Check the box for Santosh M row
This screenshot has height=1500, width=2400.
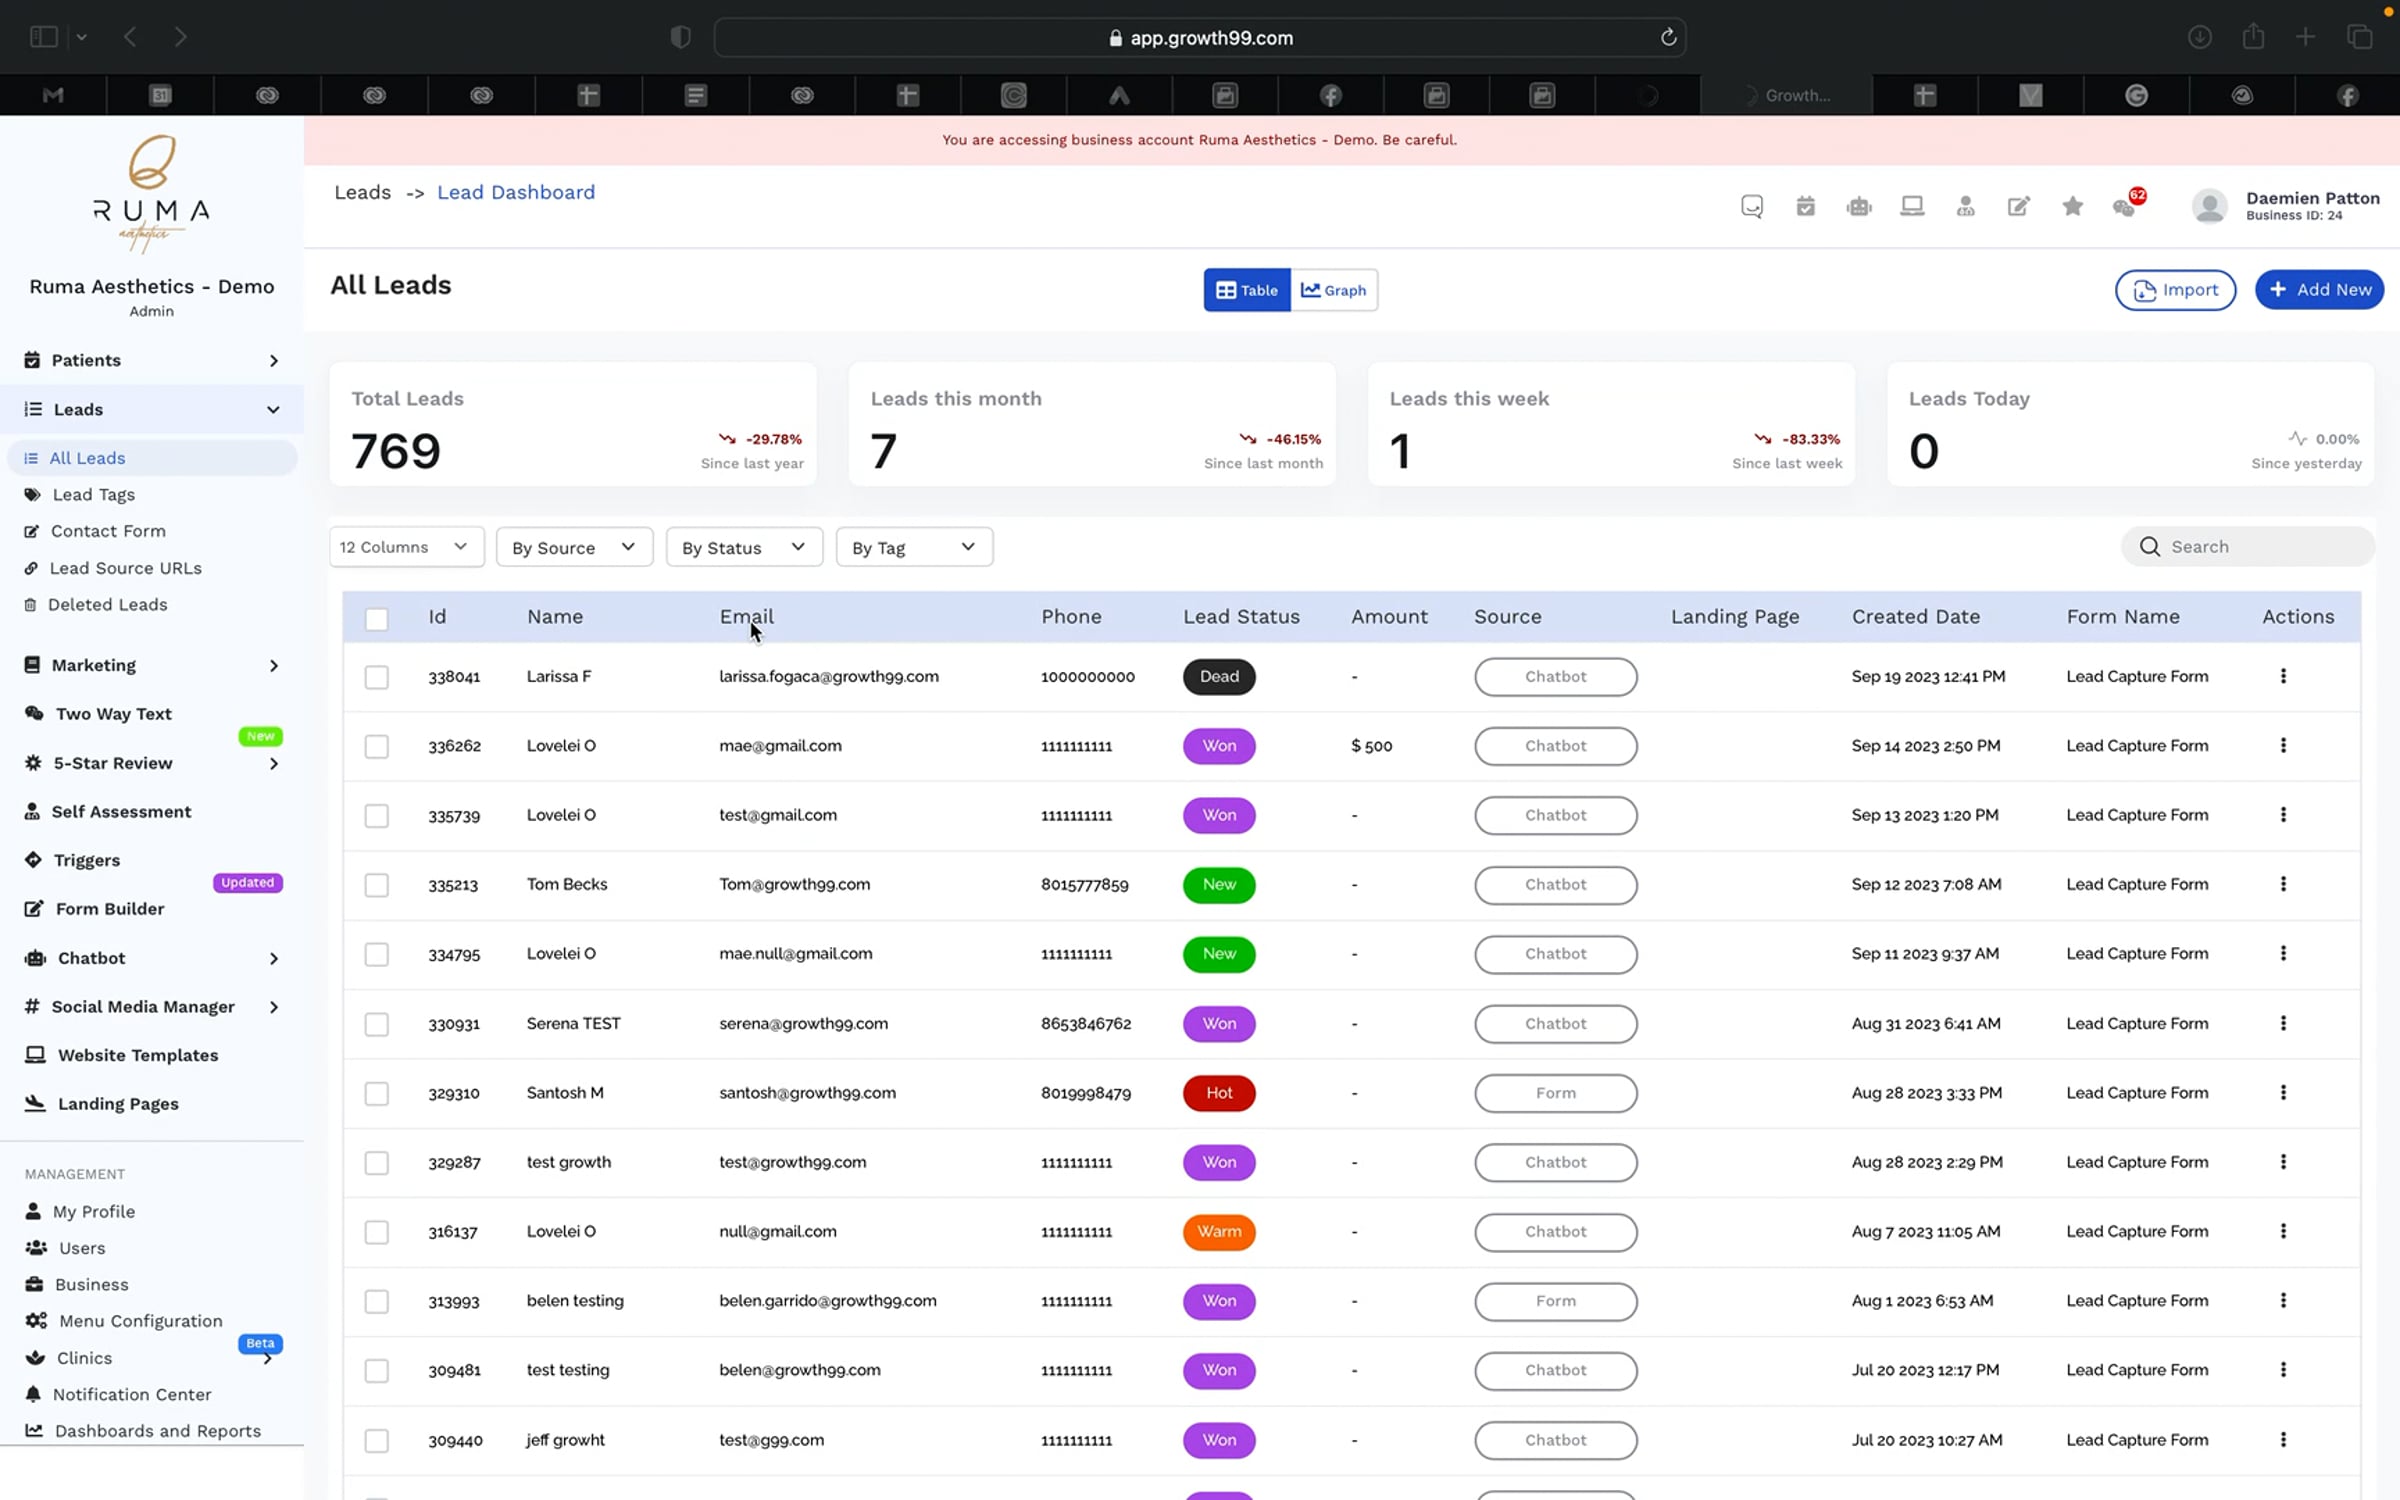[377, 1094]
